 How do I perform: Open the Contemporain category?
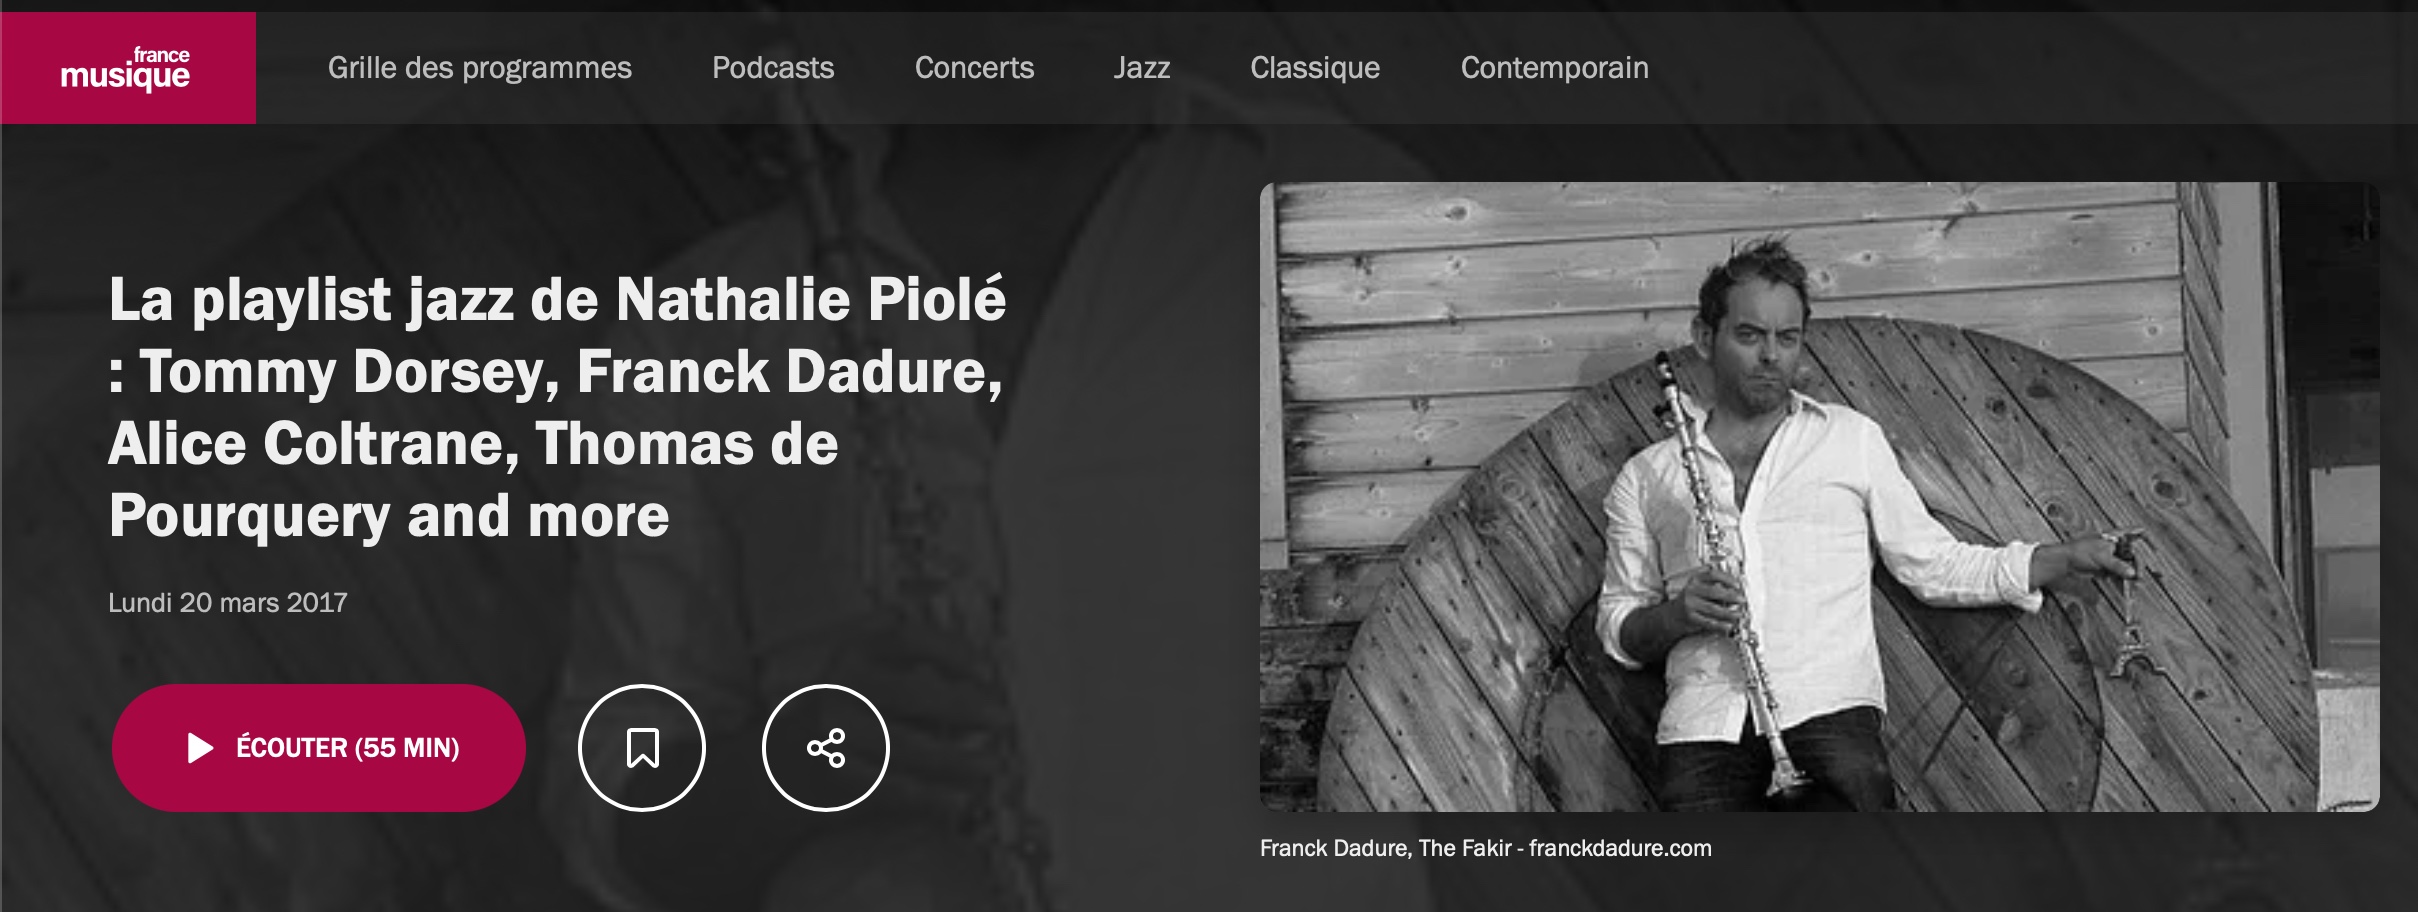pos(1555,68)
